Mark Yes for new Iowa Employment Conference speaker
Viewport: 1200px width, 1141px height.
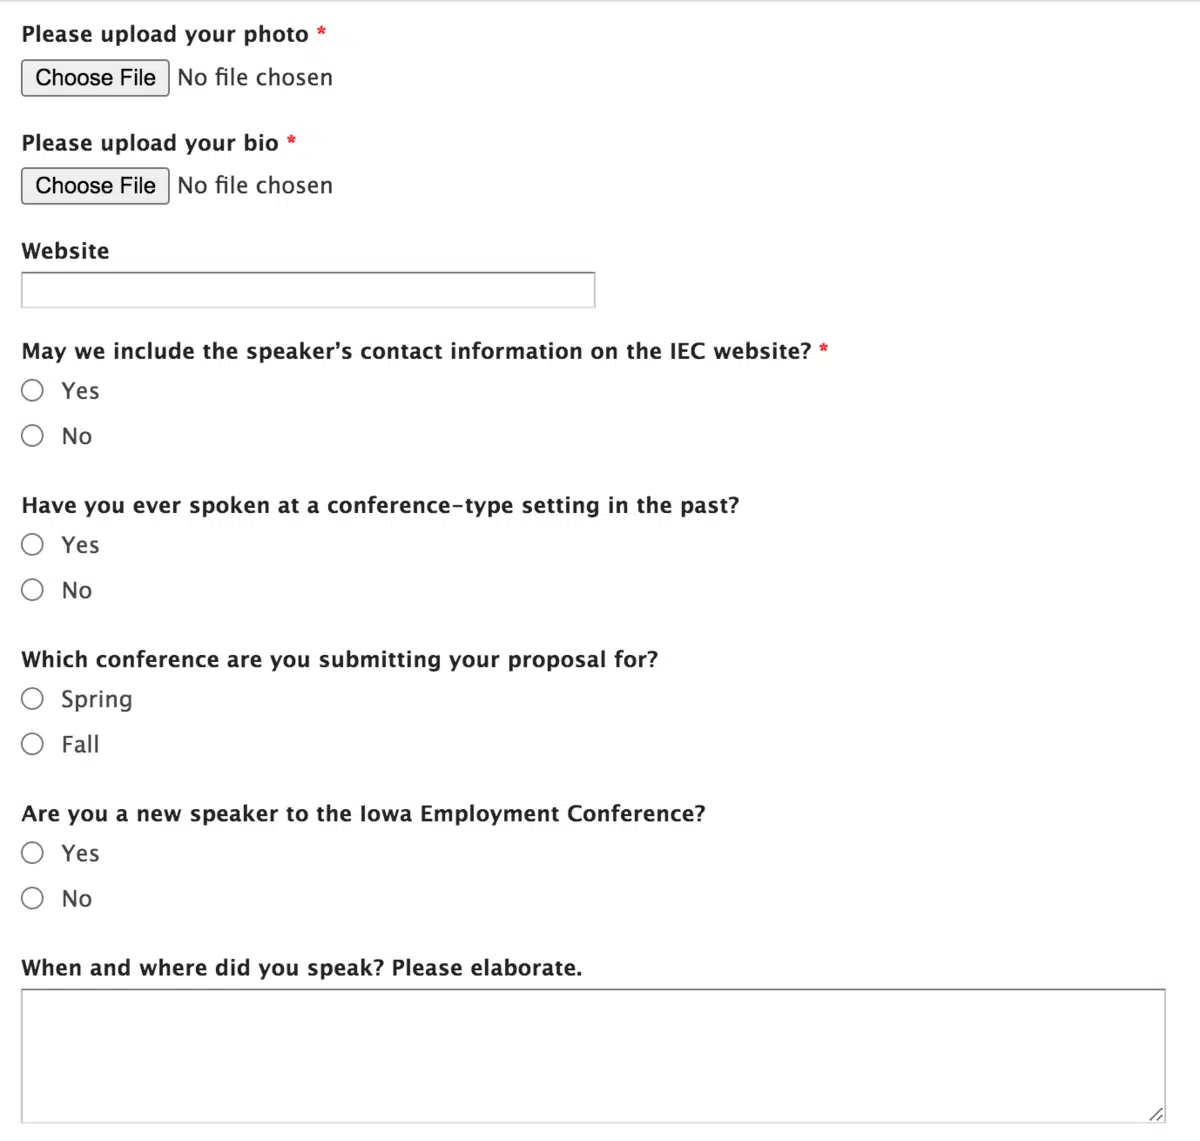(33, 853)
